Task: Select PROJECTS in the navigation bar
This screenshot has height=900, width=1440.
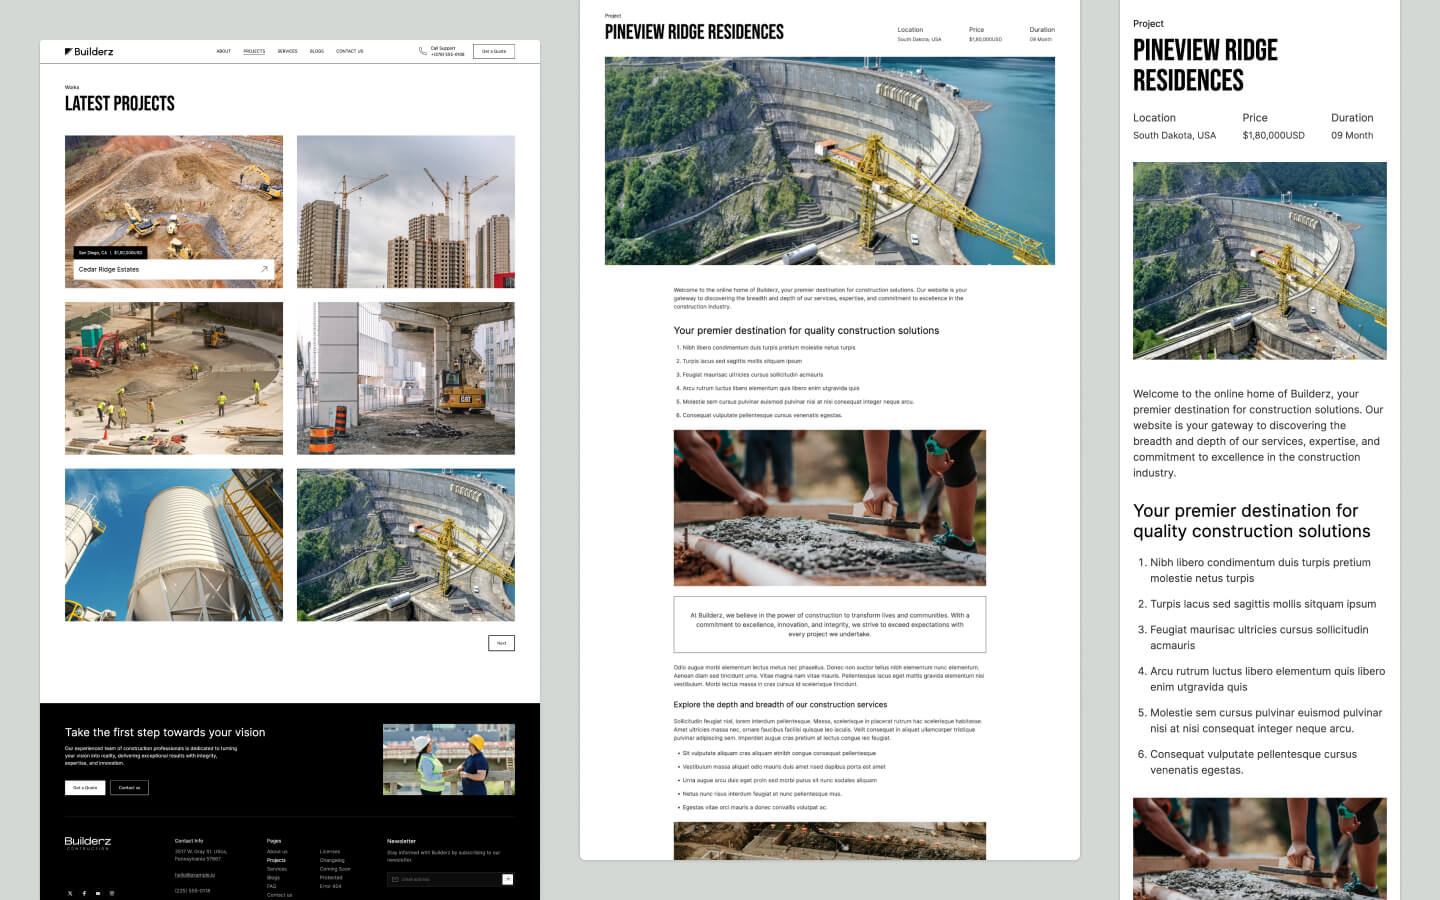Action: (254, 51)
